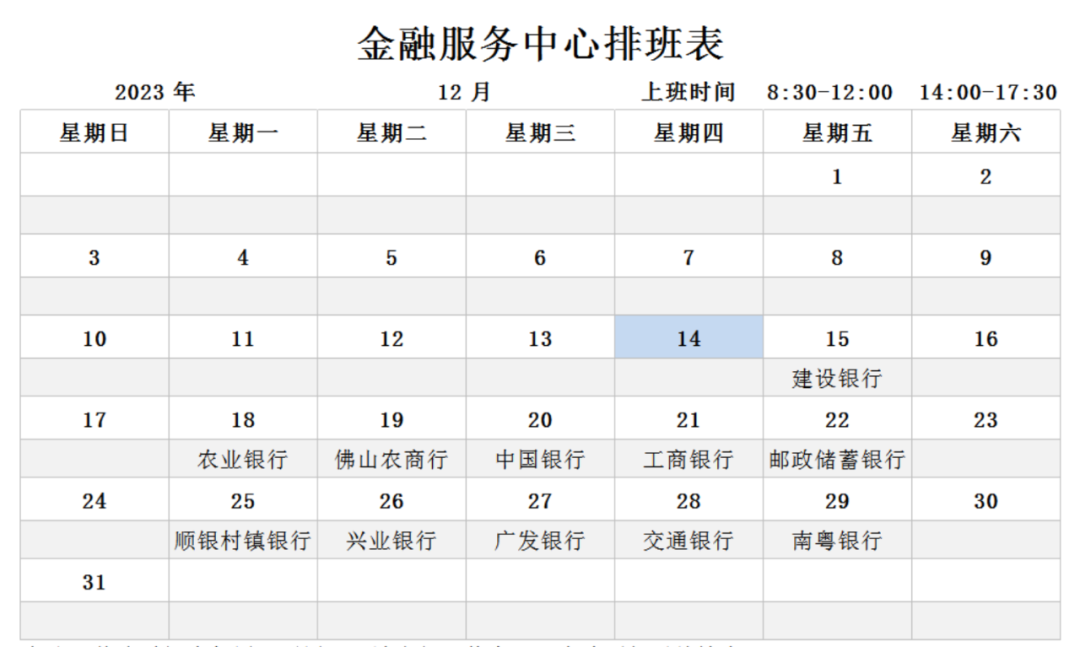Select the 顺银村镇银行 cell
Viewport: 1080px width, 647px height.
243,540
